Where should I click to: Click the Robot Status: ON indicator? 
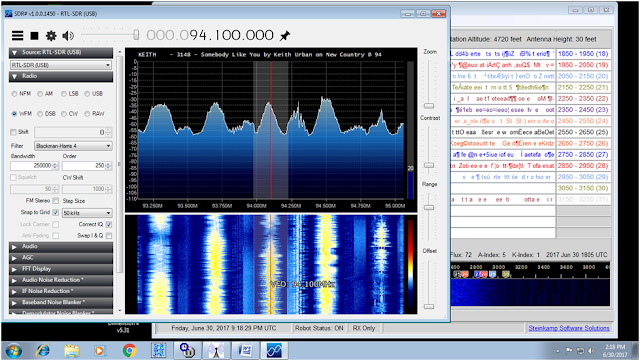pos(319,328)
